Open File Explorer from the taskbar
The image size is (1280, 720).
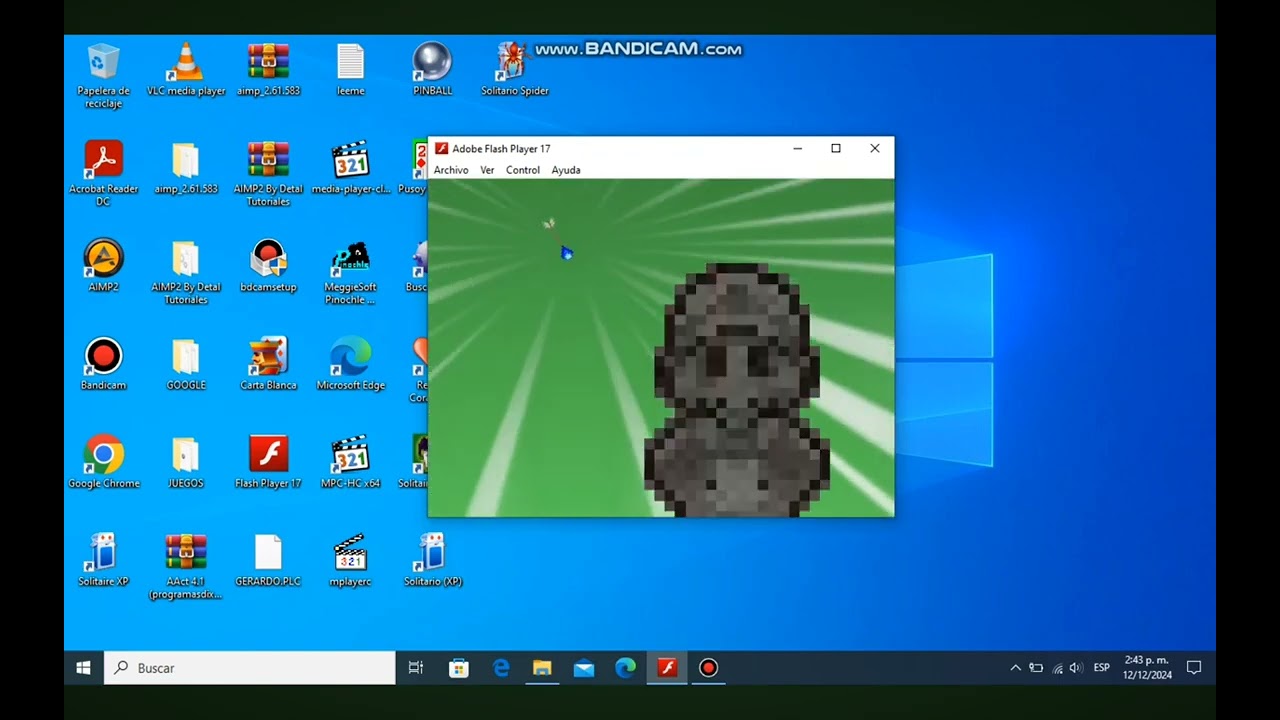[x=542, y=668]
